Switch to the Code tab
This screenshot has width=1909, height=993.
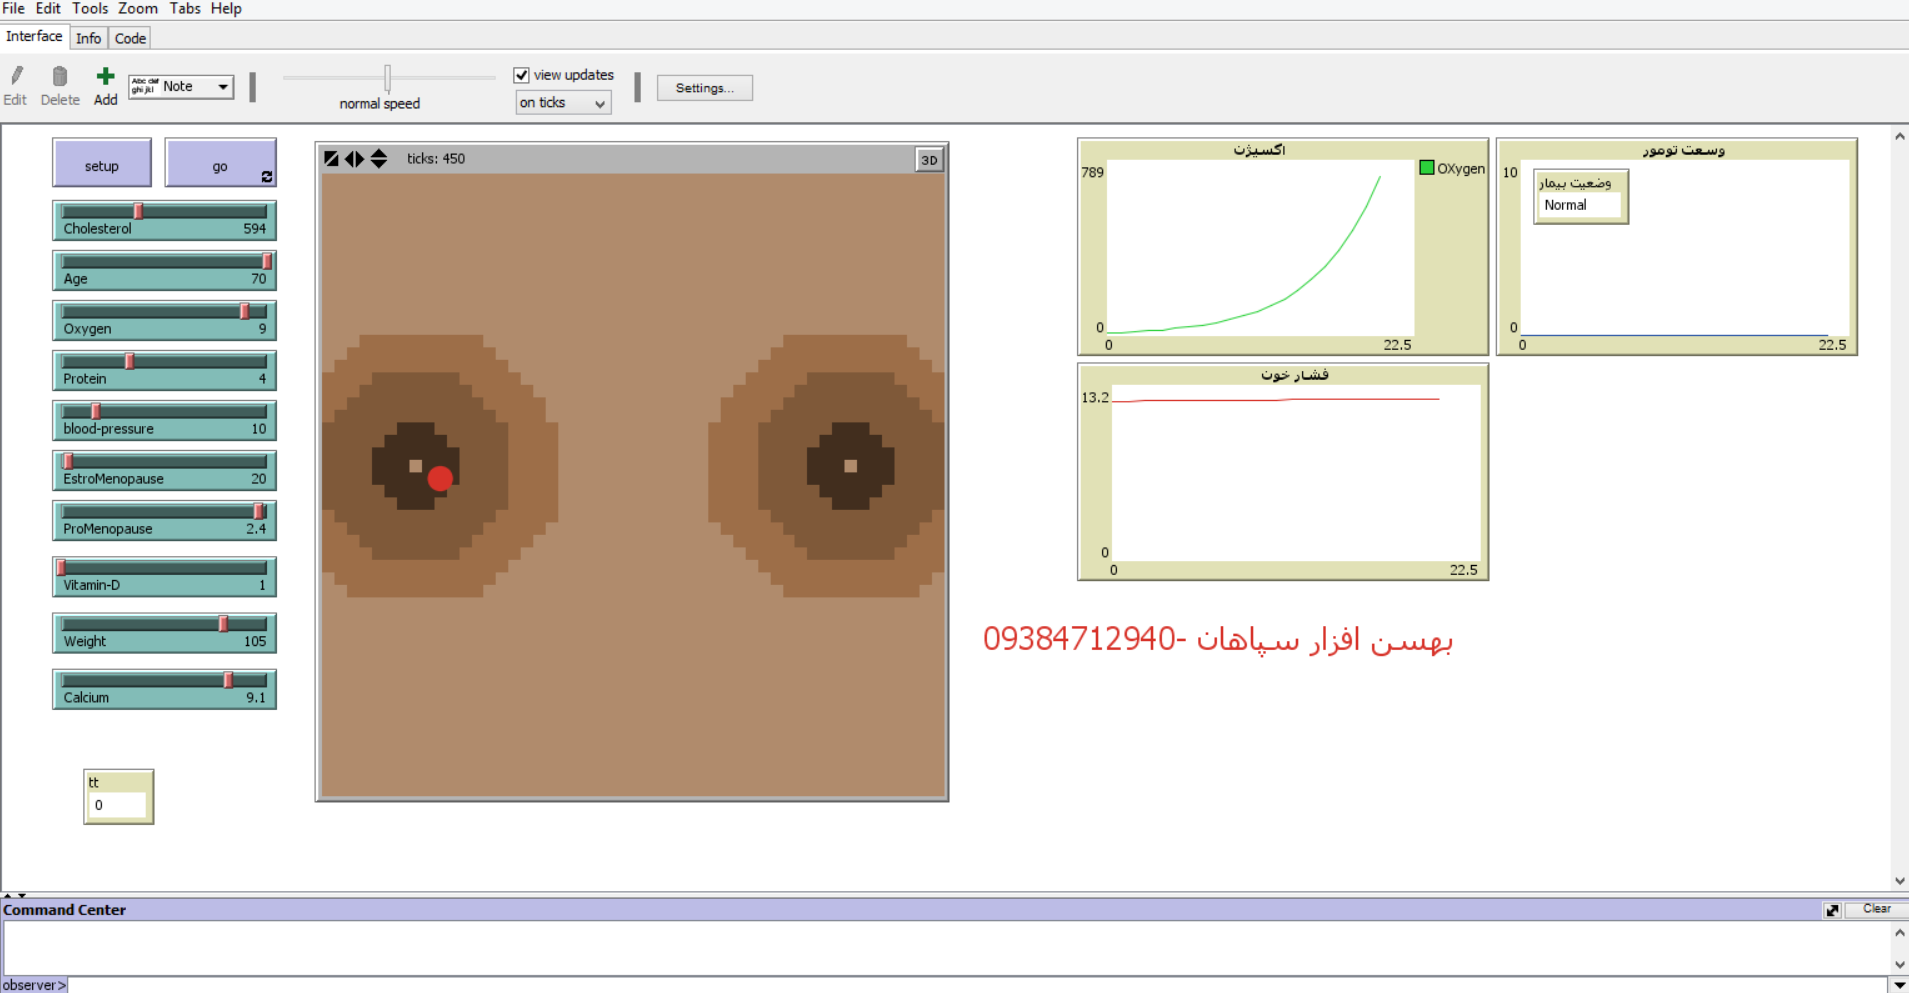tap(130, 38)
